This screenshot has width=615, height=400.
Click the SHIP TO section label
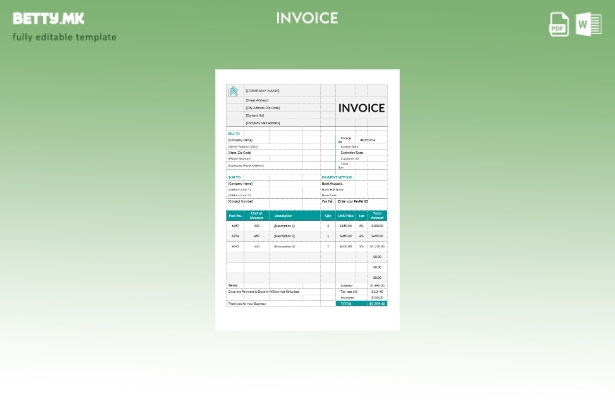click(x=234, y=177)
